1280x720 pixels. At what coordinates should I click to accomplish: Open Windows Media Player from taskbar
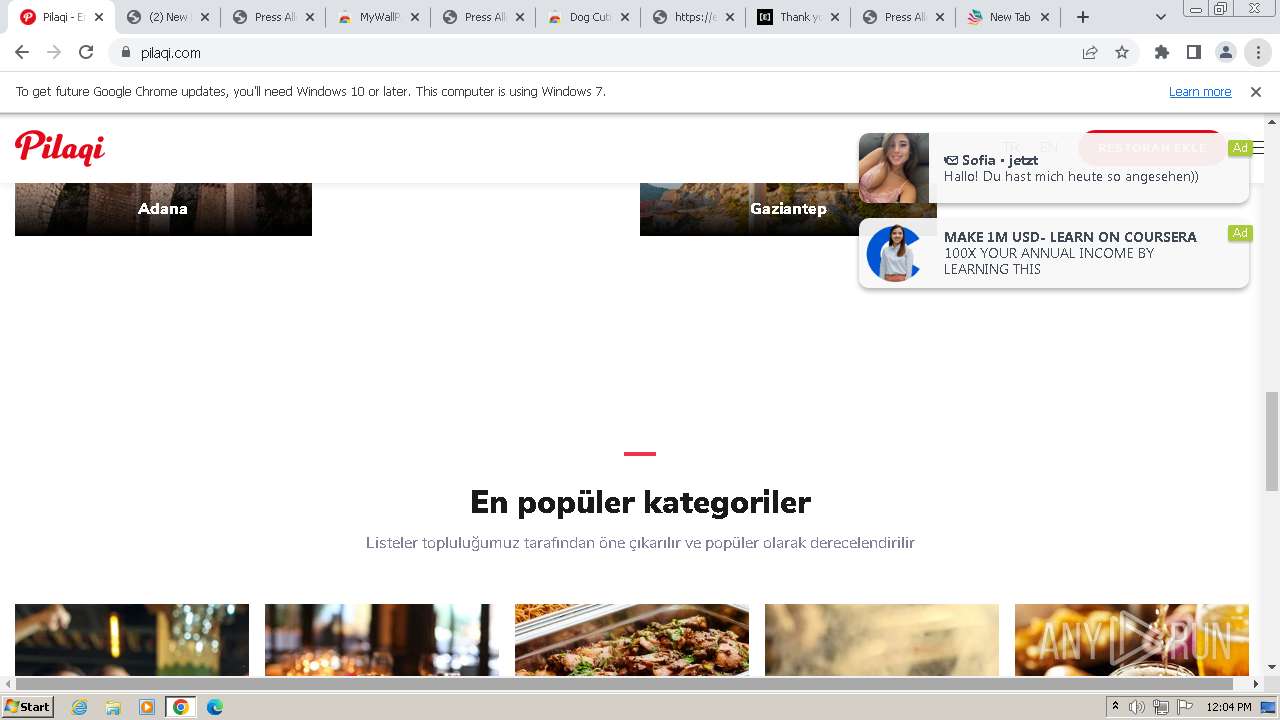coord(147,707)
